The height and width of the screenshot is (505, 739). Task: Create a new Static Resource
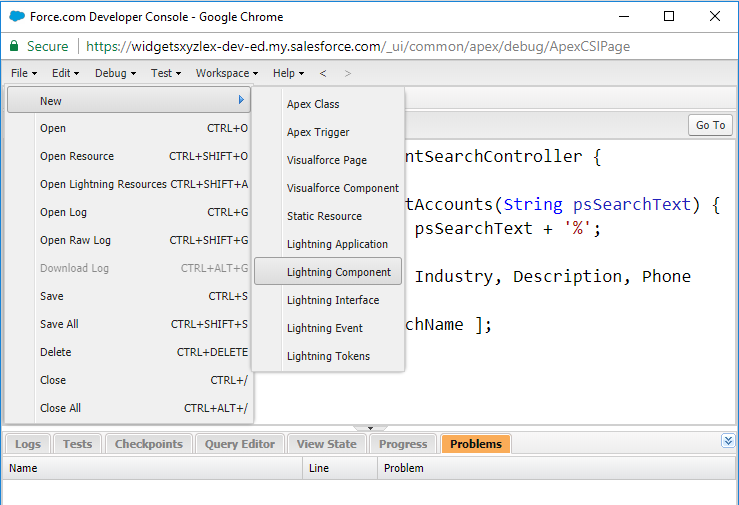(328, 216)
